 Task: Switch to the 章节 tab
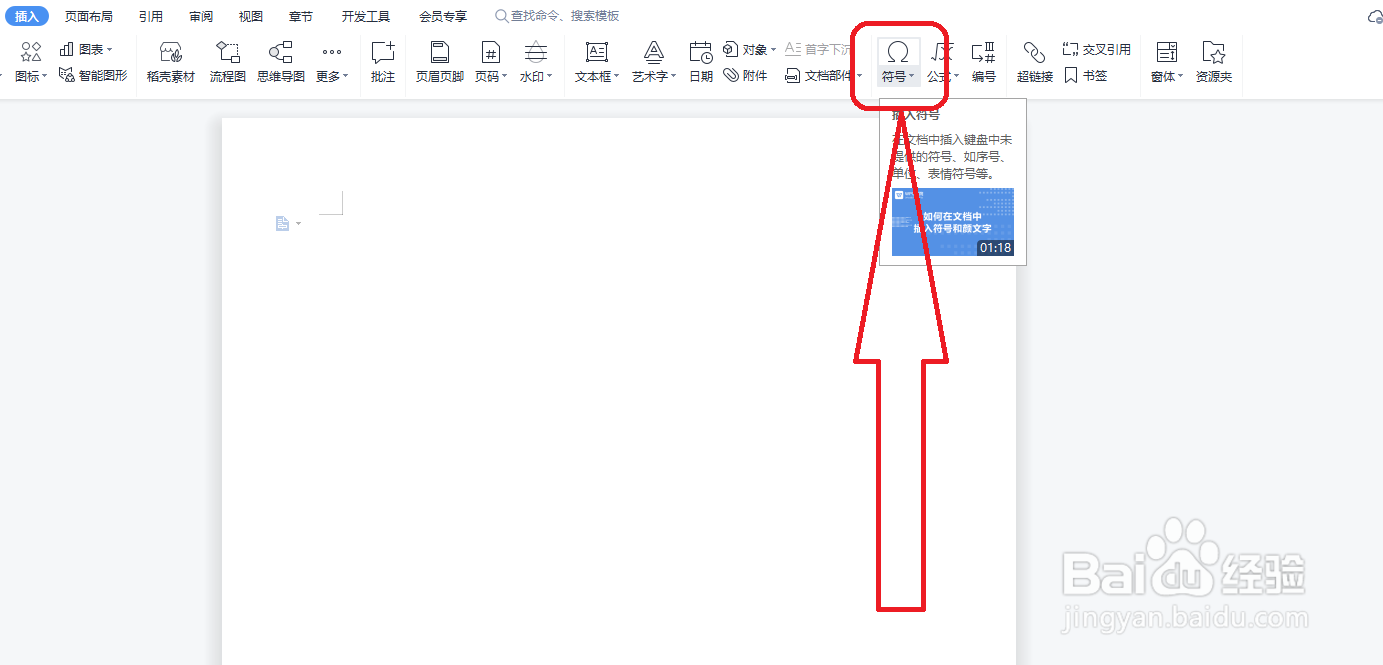(x=300, y=16)
